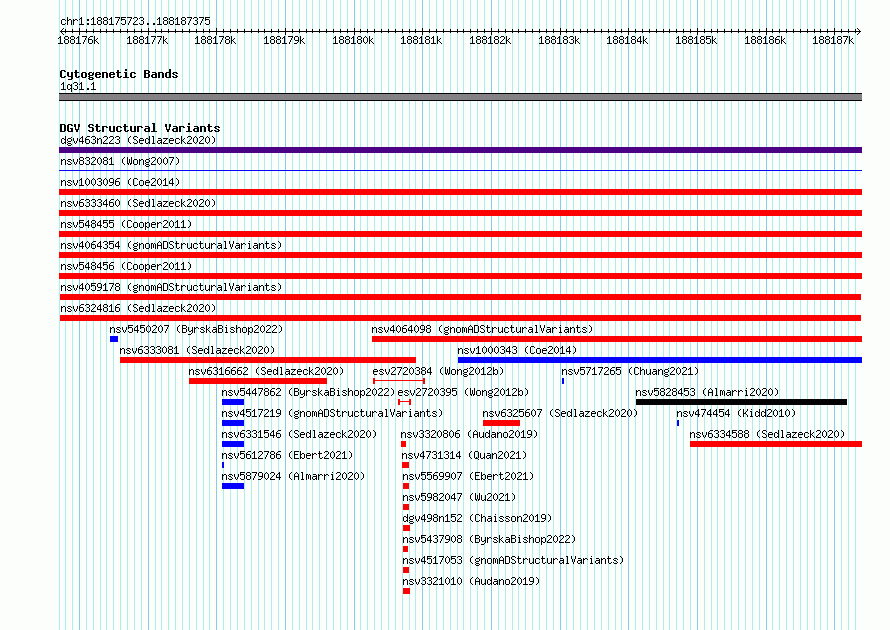
Task: Open the nsv1000343 (Coe2014) label
Action: pos(517,350)
